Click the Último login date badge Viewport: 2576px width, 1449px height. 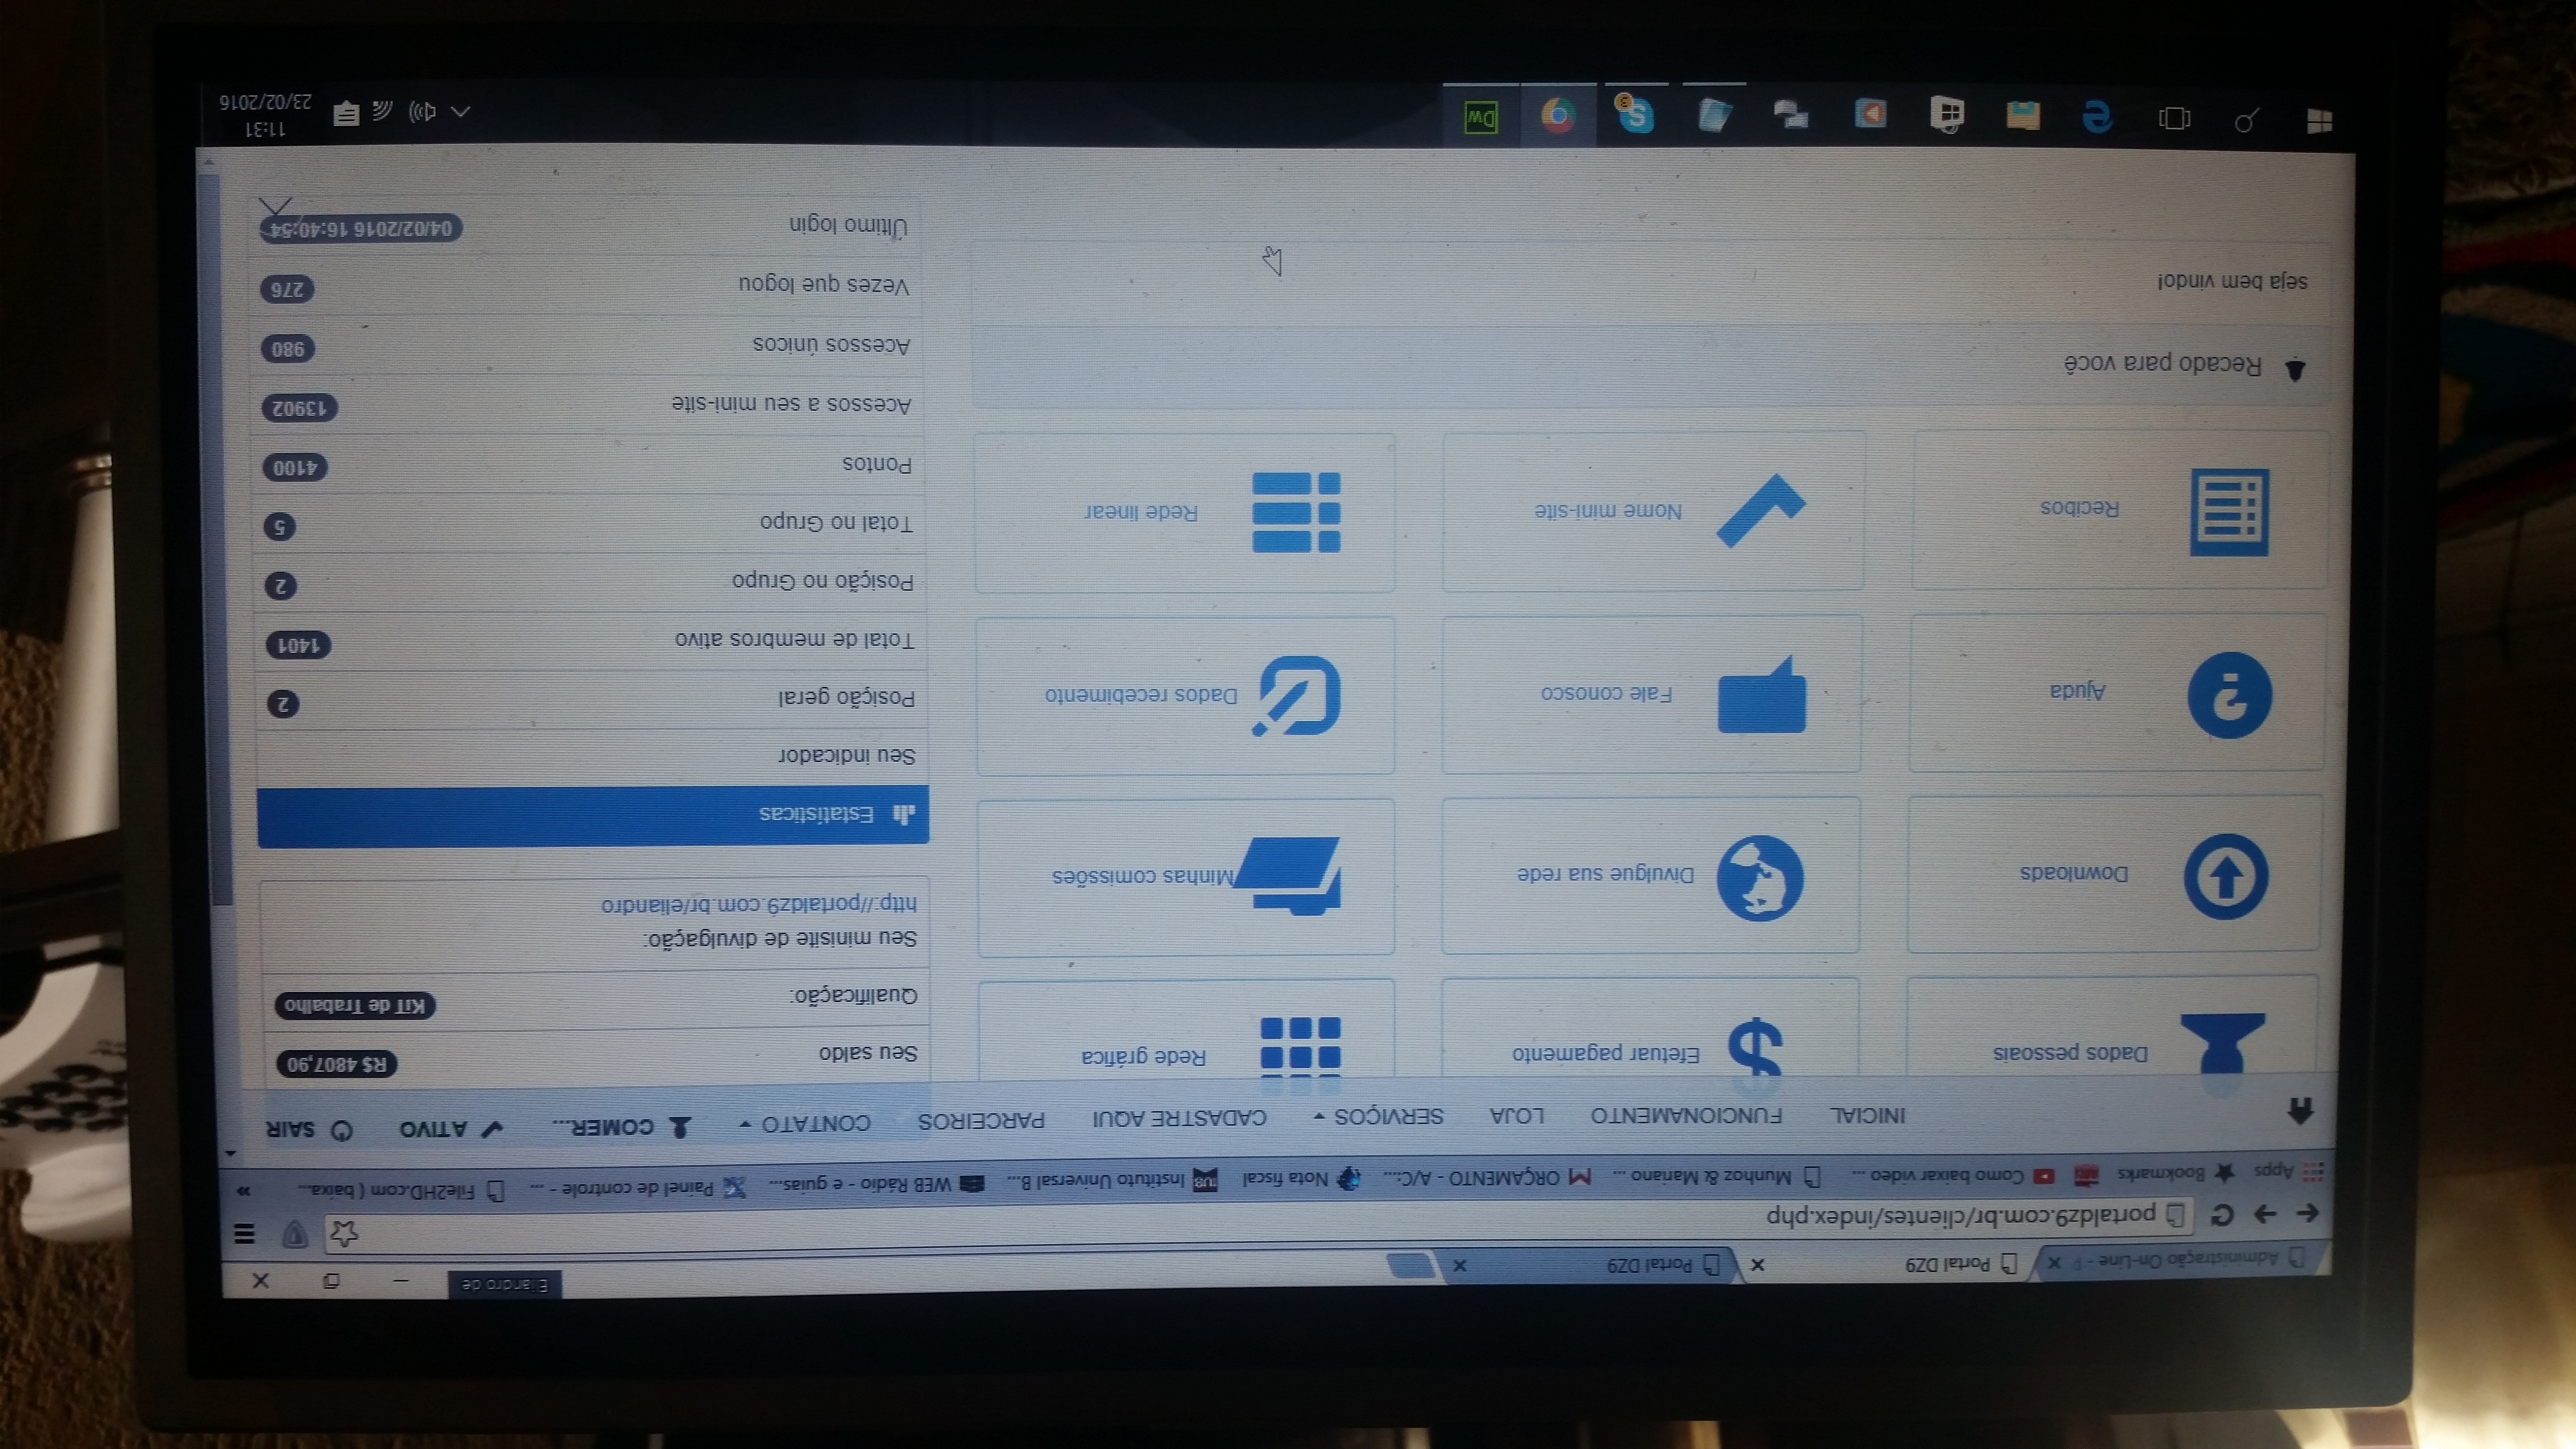(x=360, y=228)
